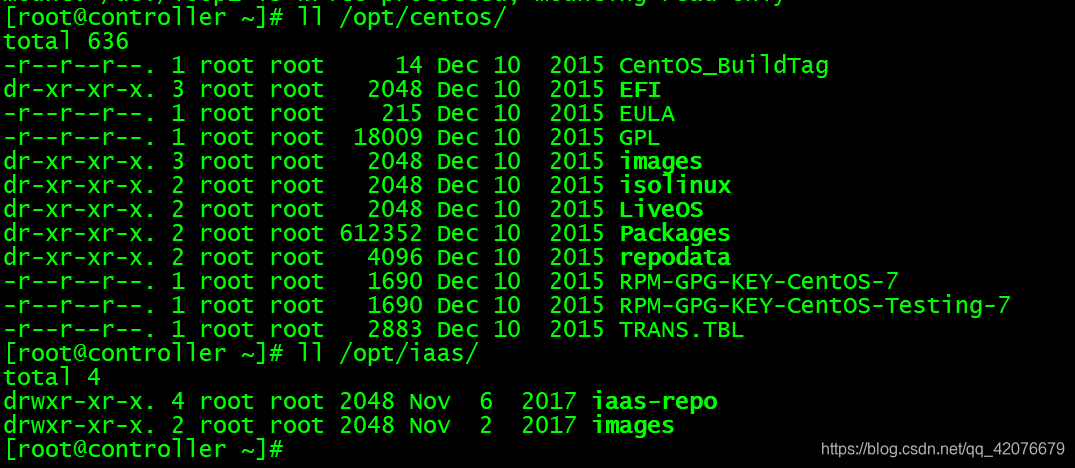Click the 2883 size value for TRANS.TBL
This screenshot has width=1075, height=468.
395,330
